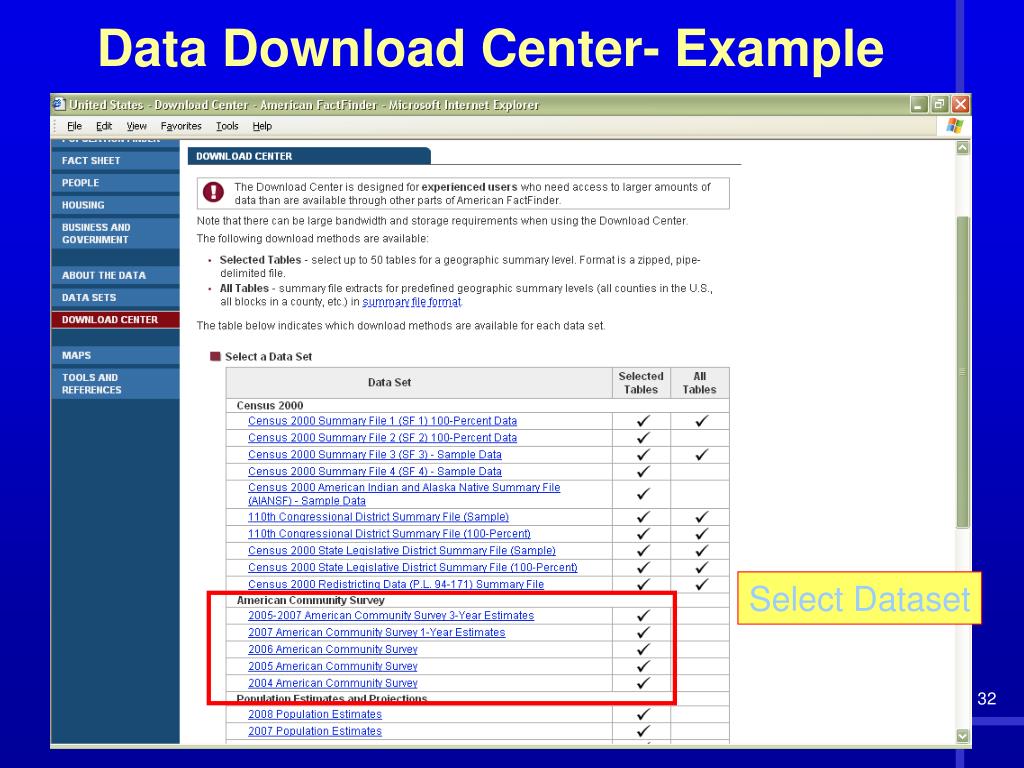This screenshot has height=768, width=1024.
Task: Open Census 2000 Summary File 4 Sample Data
Action: tap(375, 472)
